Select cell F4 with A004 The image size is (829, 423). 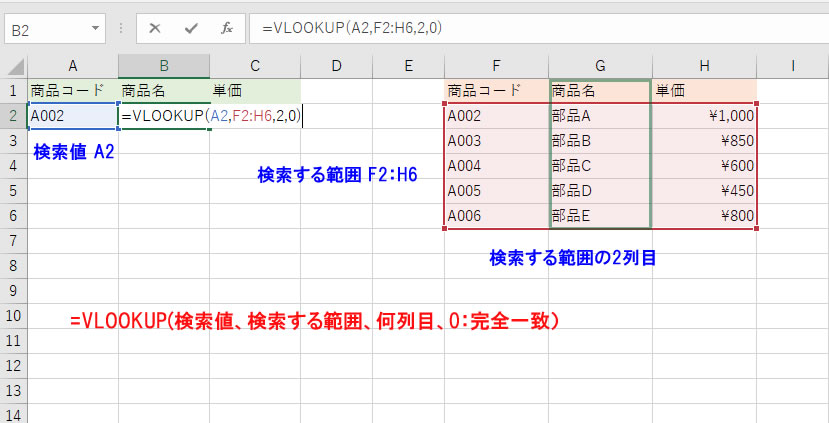tap(496, 165)
